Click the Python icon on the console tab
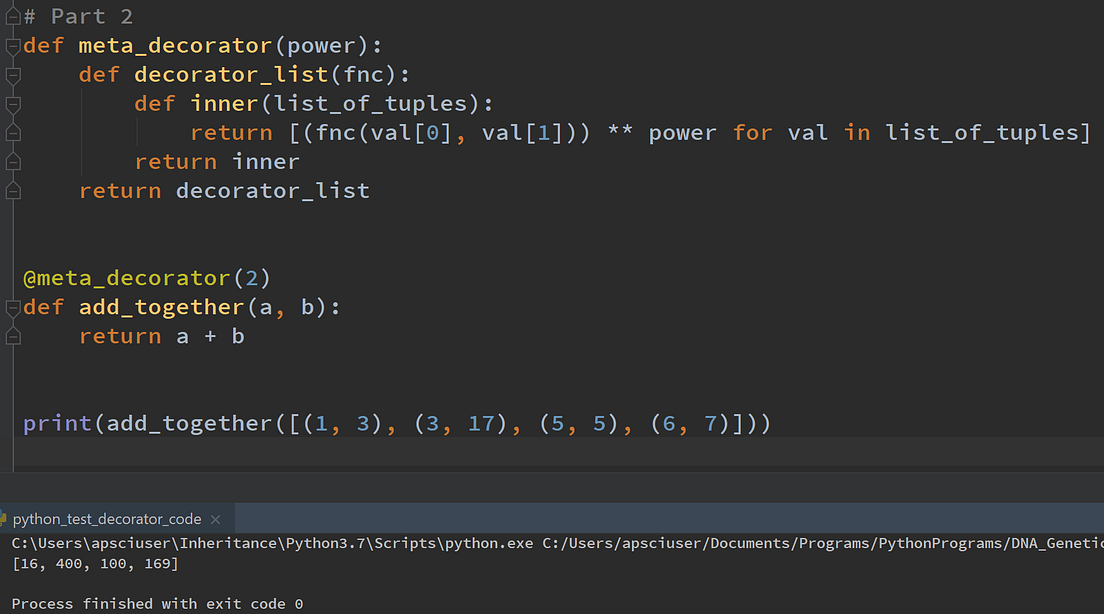 (x=6, y=519)
